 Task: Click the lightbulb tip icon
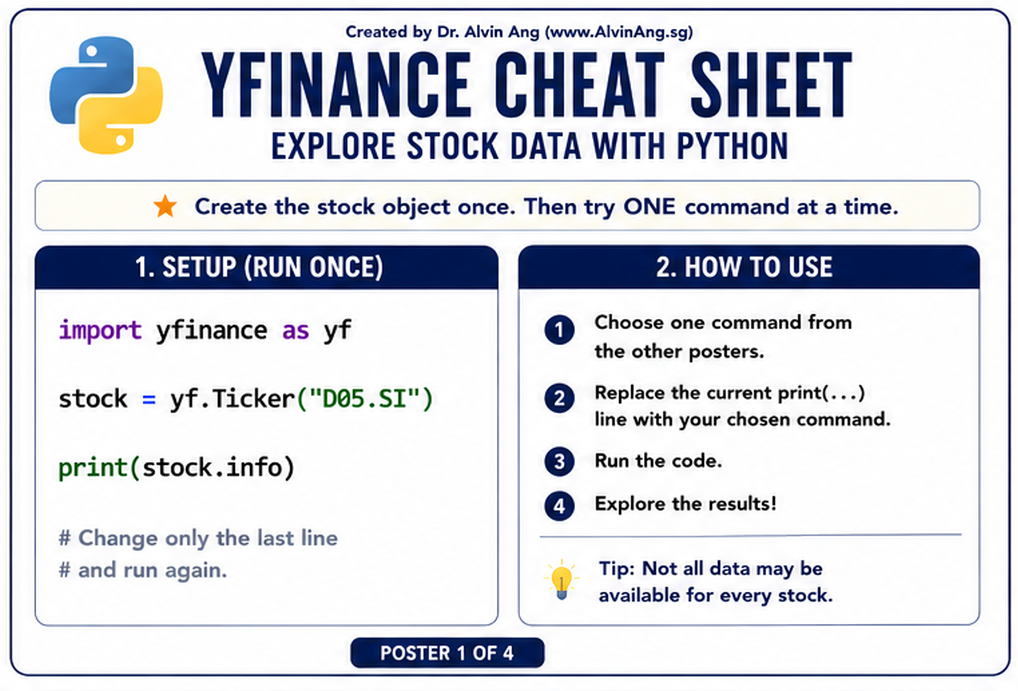(561, 579)
